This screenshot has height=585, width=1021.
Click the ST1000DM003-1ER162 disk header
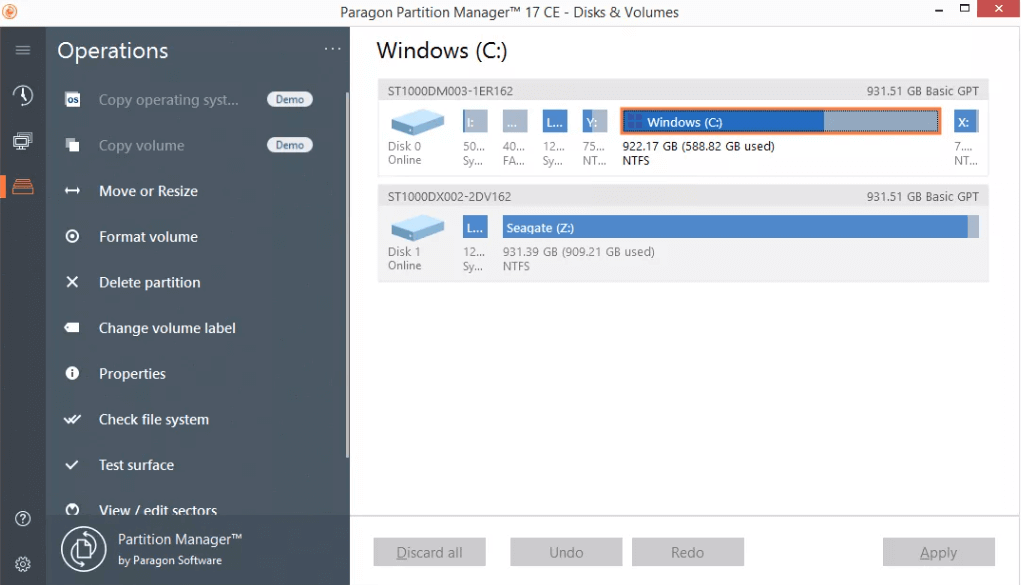(x=683, y=91)
